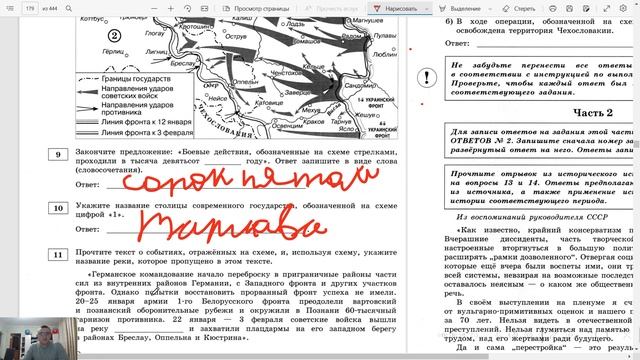The width and height of the screenshot is (640, 360).
Task: Enter full screen mode
Action: click(x=607, y=9)
